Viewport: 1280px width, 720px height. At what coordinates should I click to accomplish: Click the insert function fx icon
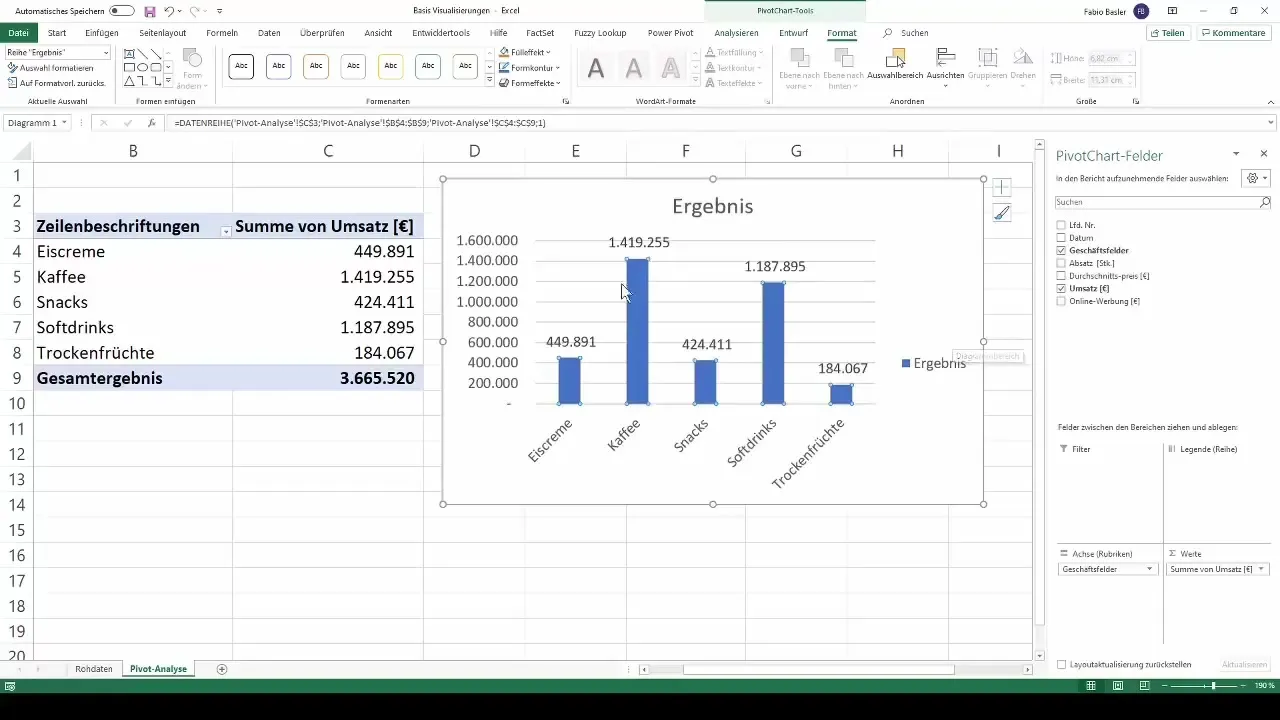pos(151,123)
